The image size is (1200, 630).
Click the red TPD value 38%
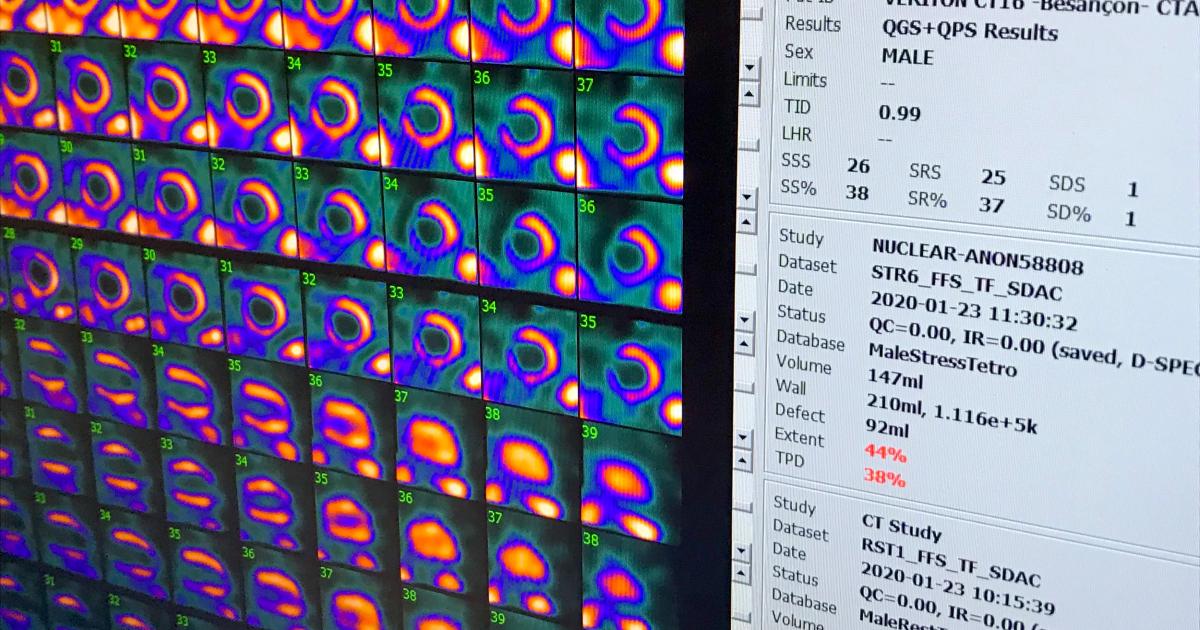pyautogui.click(x=884, y=479)
